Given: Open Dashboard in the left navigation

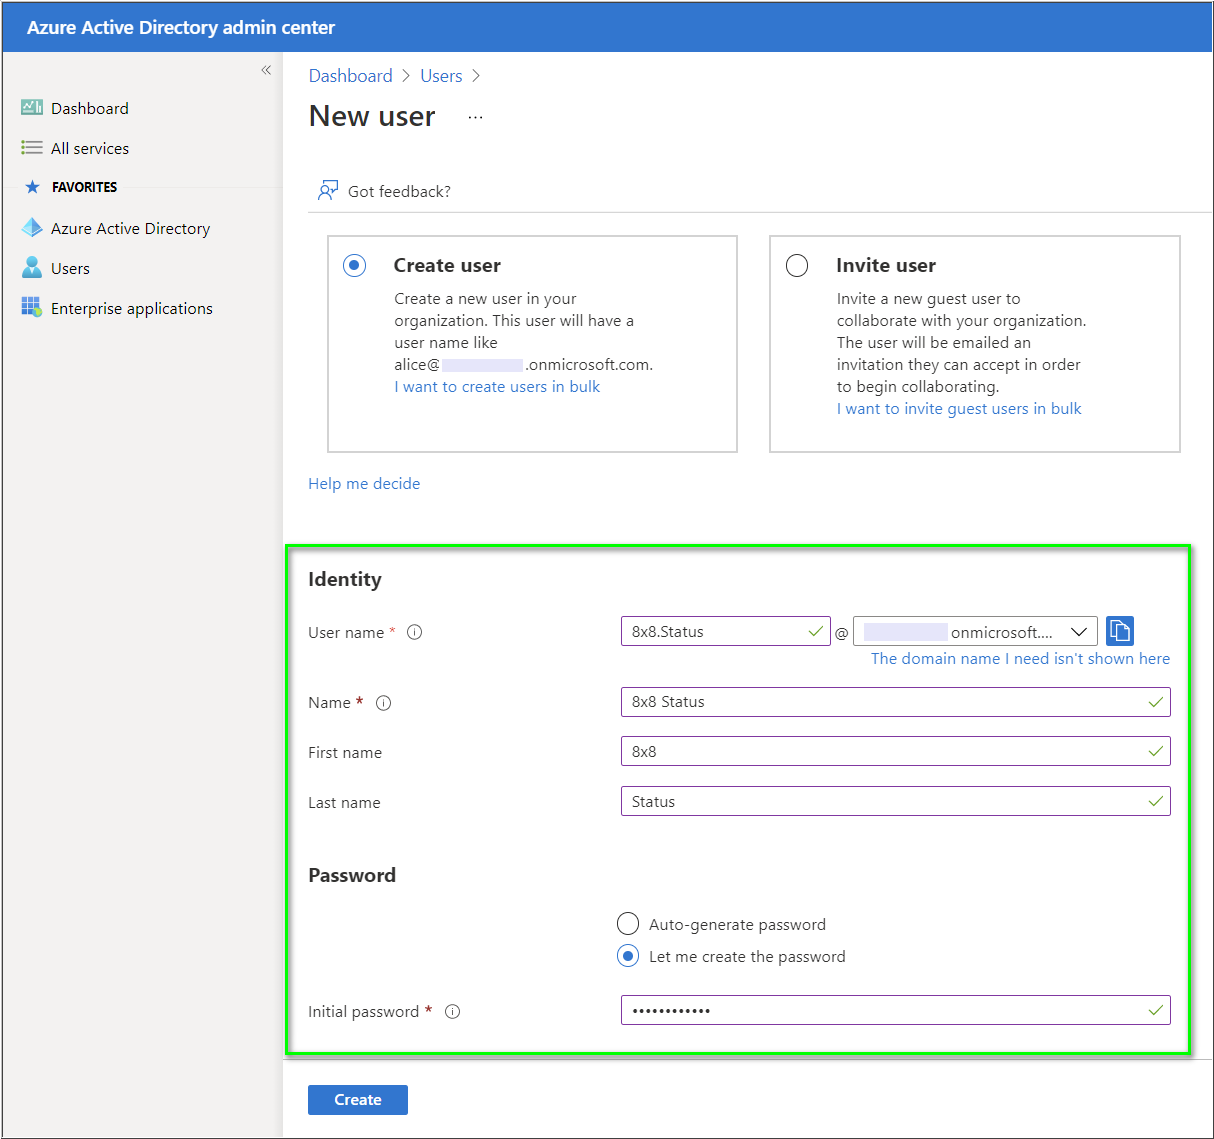Looking at the screenshot, I should coord(90,108).
